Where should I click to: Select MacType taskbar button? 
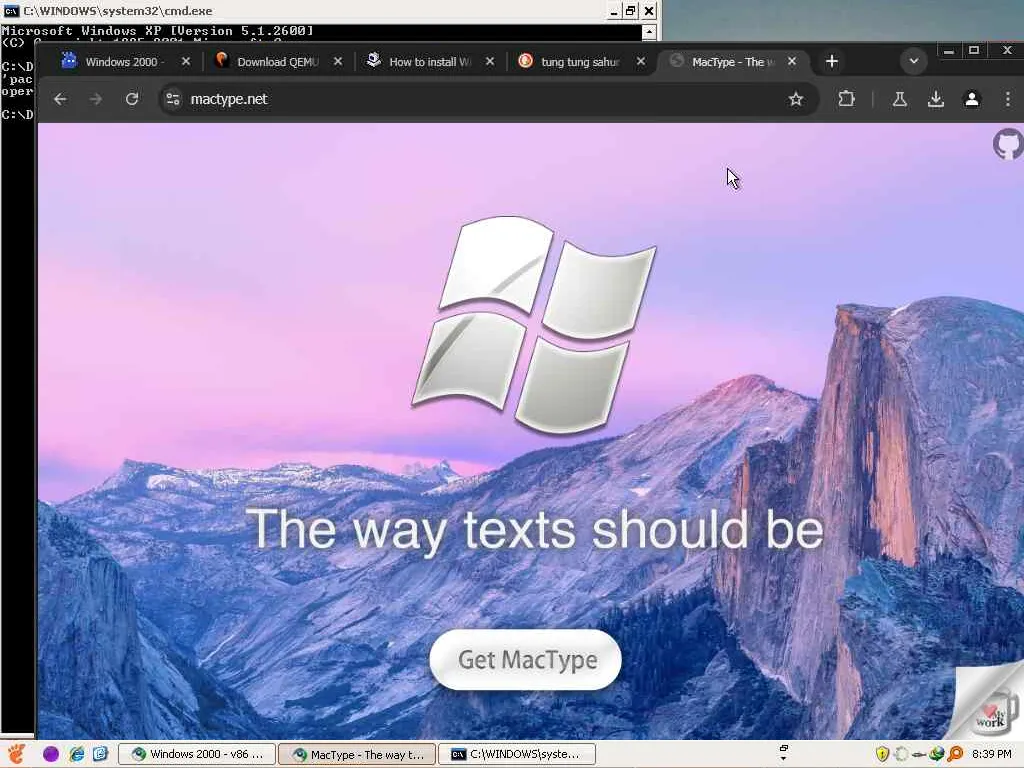coord(357,754)
